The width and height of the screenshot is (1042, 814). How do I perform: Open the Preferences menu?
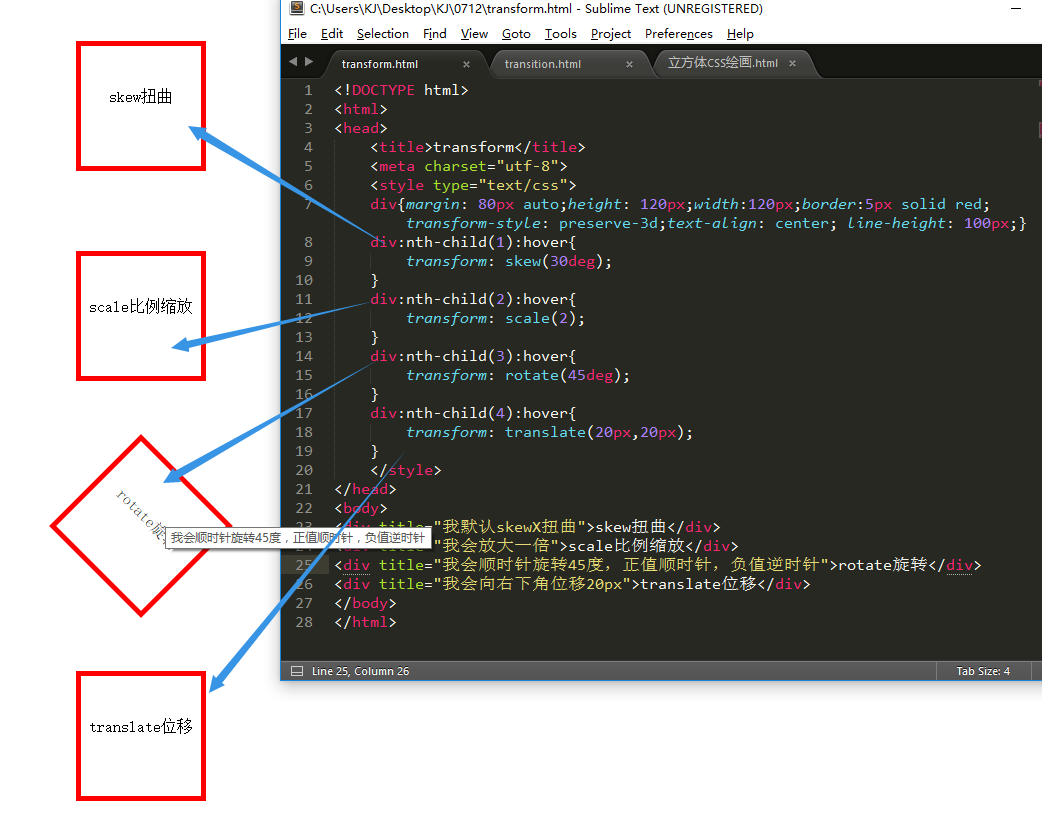[678, 34]
